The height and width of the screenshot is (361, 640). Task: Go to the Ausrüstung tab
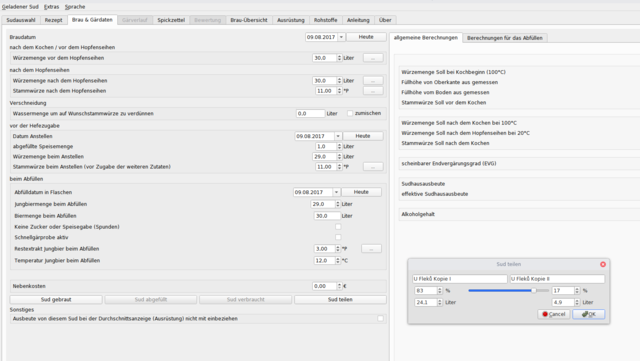[291, 20]
